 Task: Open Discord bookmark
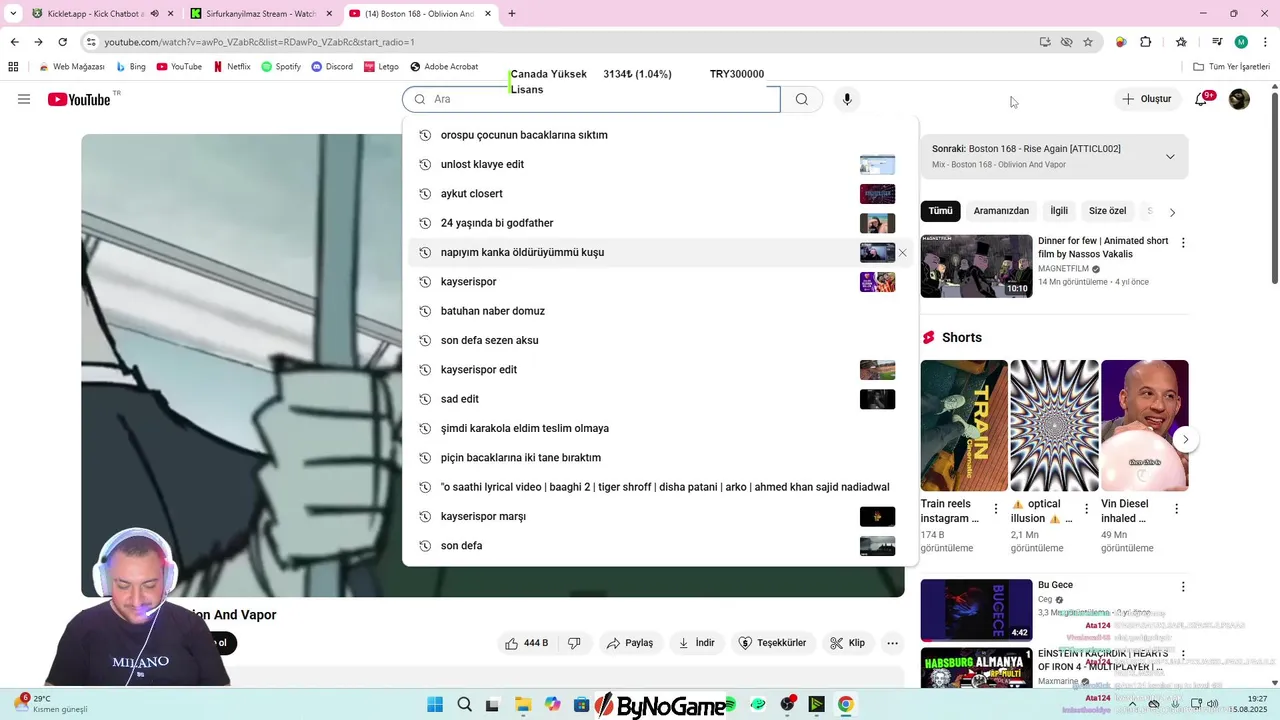click(x=332, y=67)
